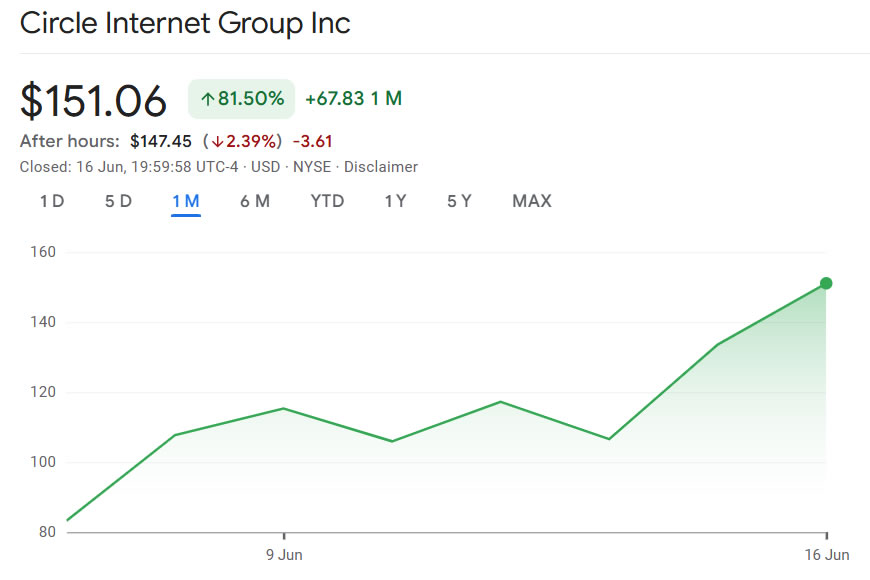Click the 9 Jun date marker
The height and width of the screenshot is (580, 870).
pos(284,553)
